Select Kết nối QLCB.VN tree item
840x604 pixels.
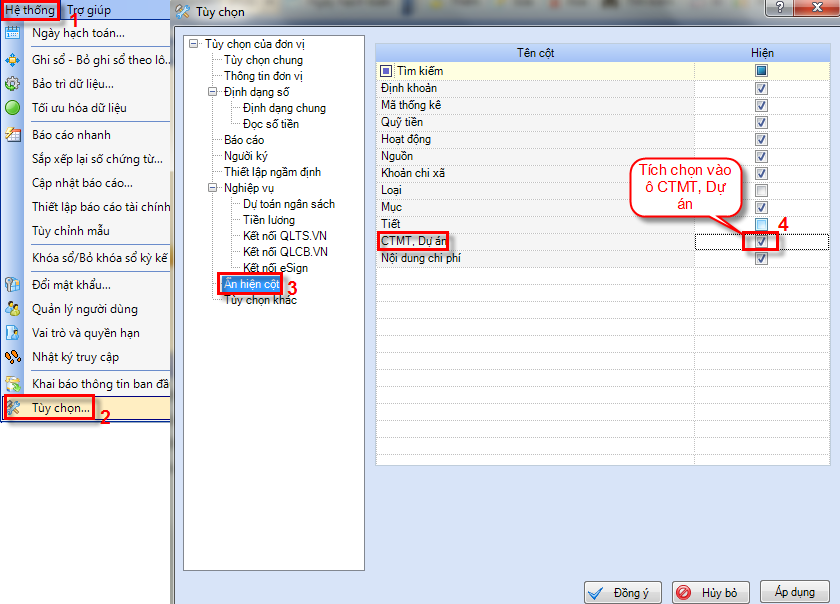tap(285, 252)
